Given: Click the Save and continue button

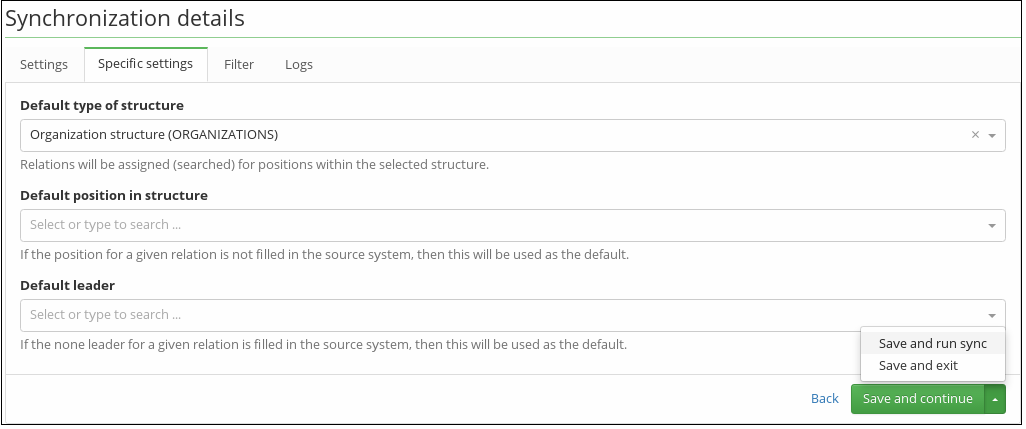Looking at the screenshot, I should (918, 399).
